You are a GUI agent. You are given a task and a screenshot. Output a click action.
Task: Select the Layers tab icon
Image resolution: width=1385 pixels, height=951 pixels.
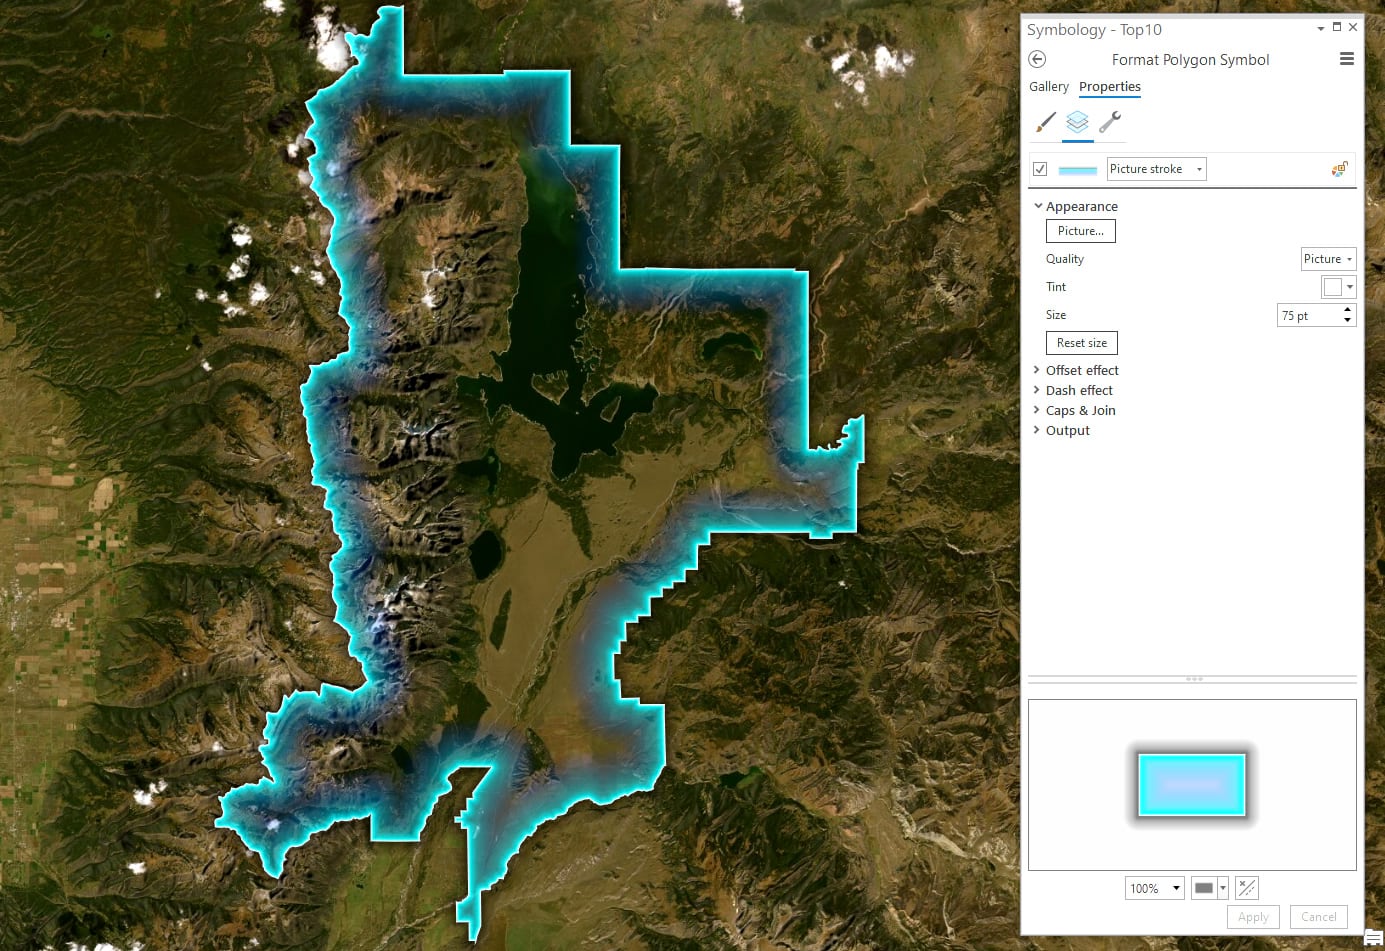coord(1077,122)
